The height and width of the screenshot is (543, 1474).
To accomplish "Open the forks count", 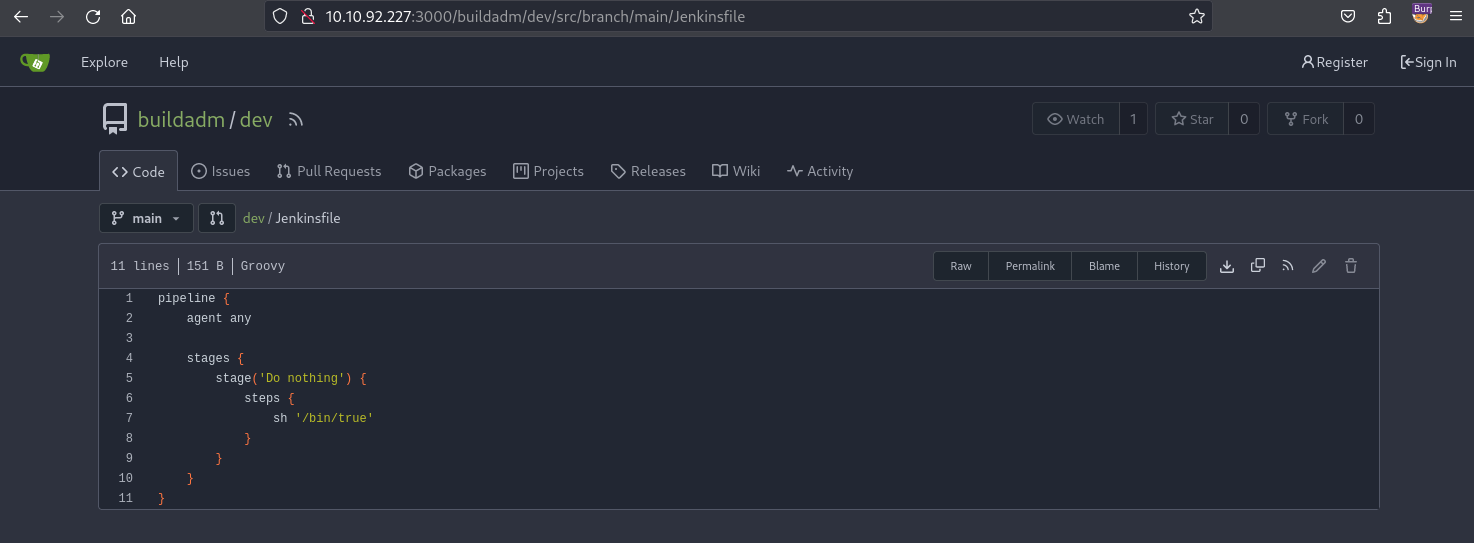I will pos(1359,119).
